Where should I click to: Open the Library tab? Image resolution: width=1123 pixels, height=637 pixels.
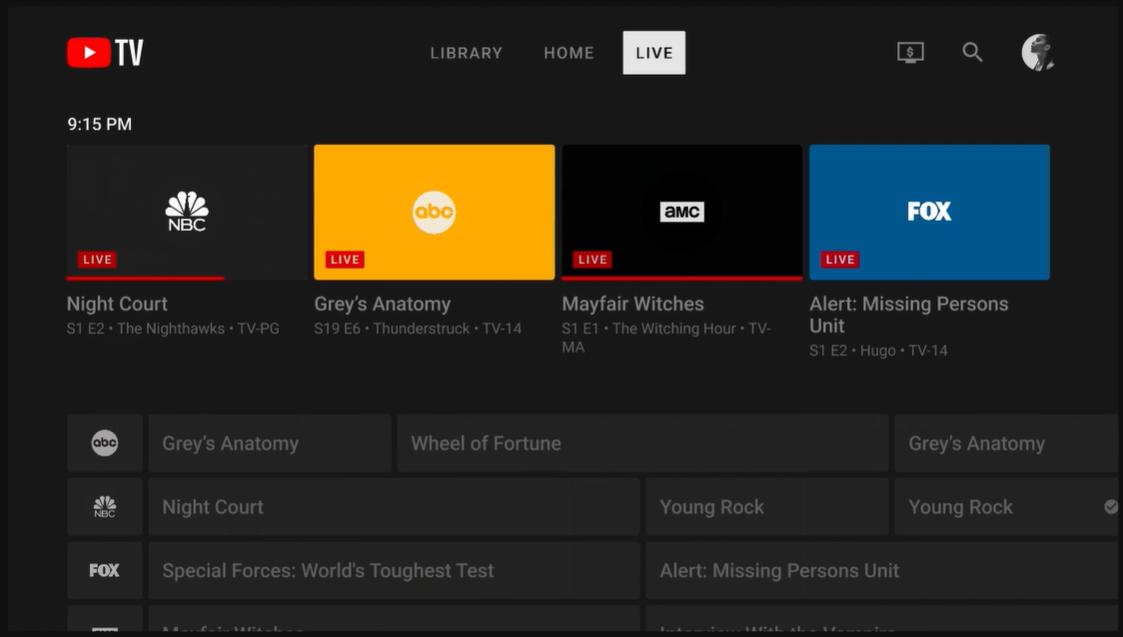coord(466,53)
